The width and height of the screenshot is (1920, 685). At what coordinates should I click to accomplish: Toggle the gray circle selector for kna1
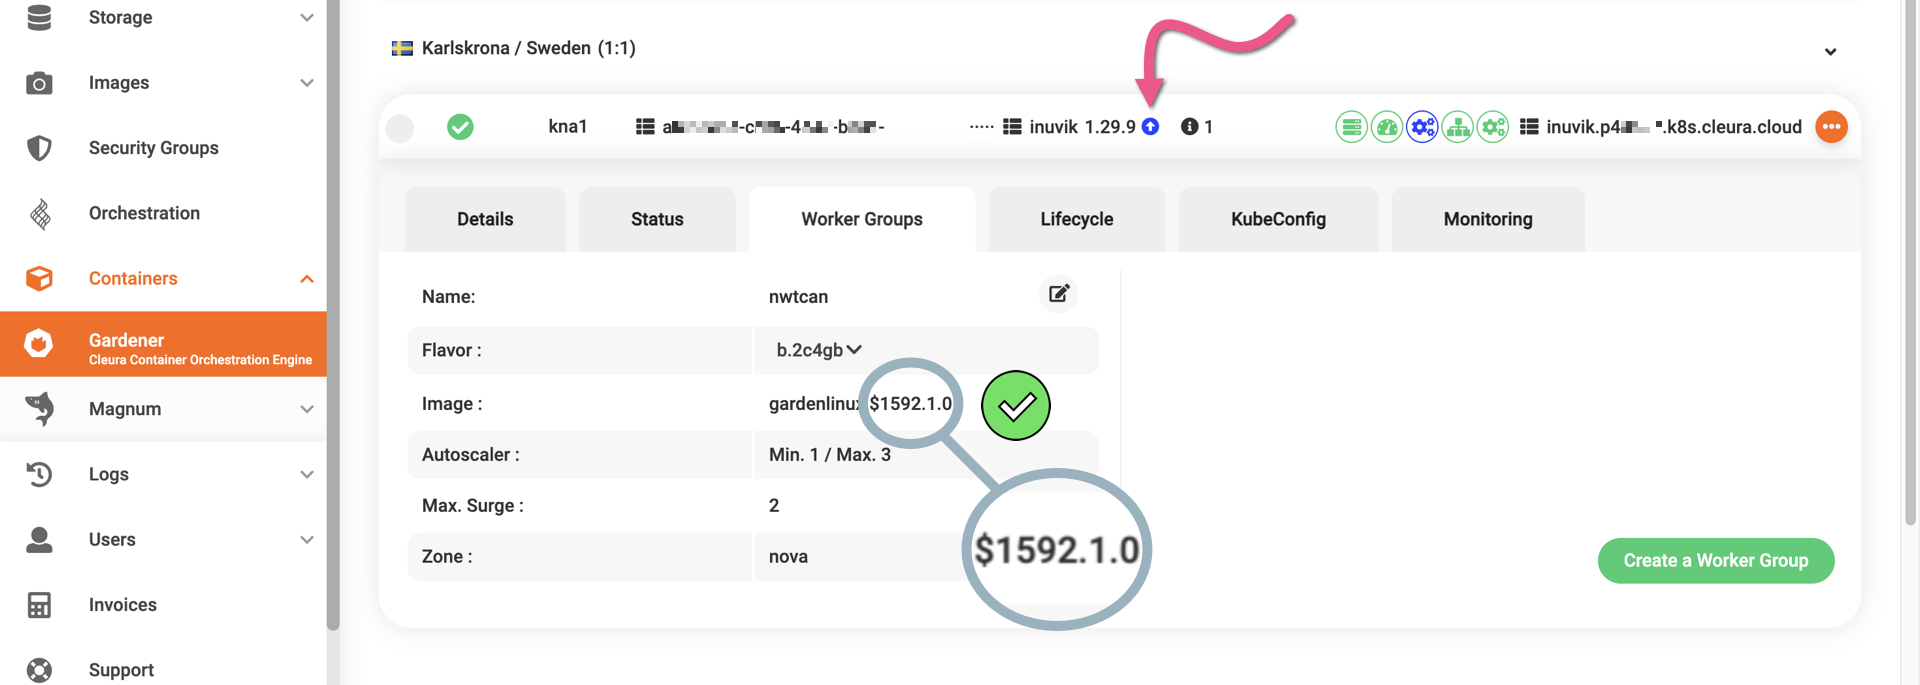[x=400, y=128]
